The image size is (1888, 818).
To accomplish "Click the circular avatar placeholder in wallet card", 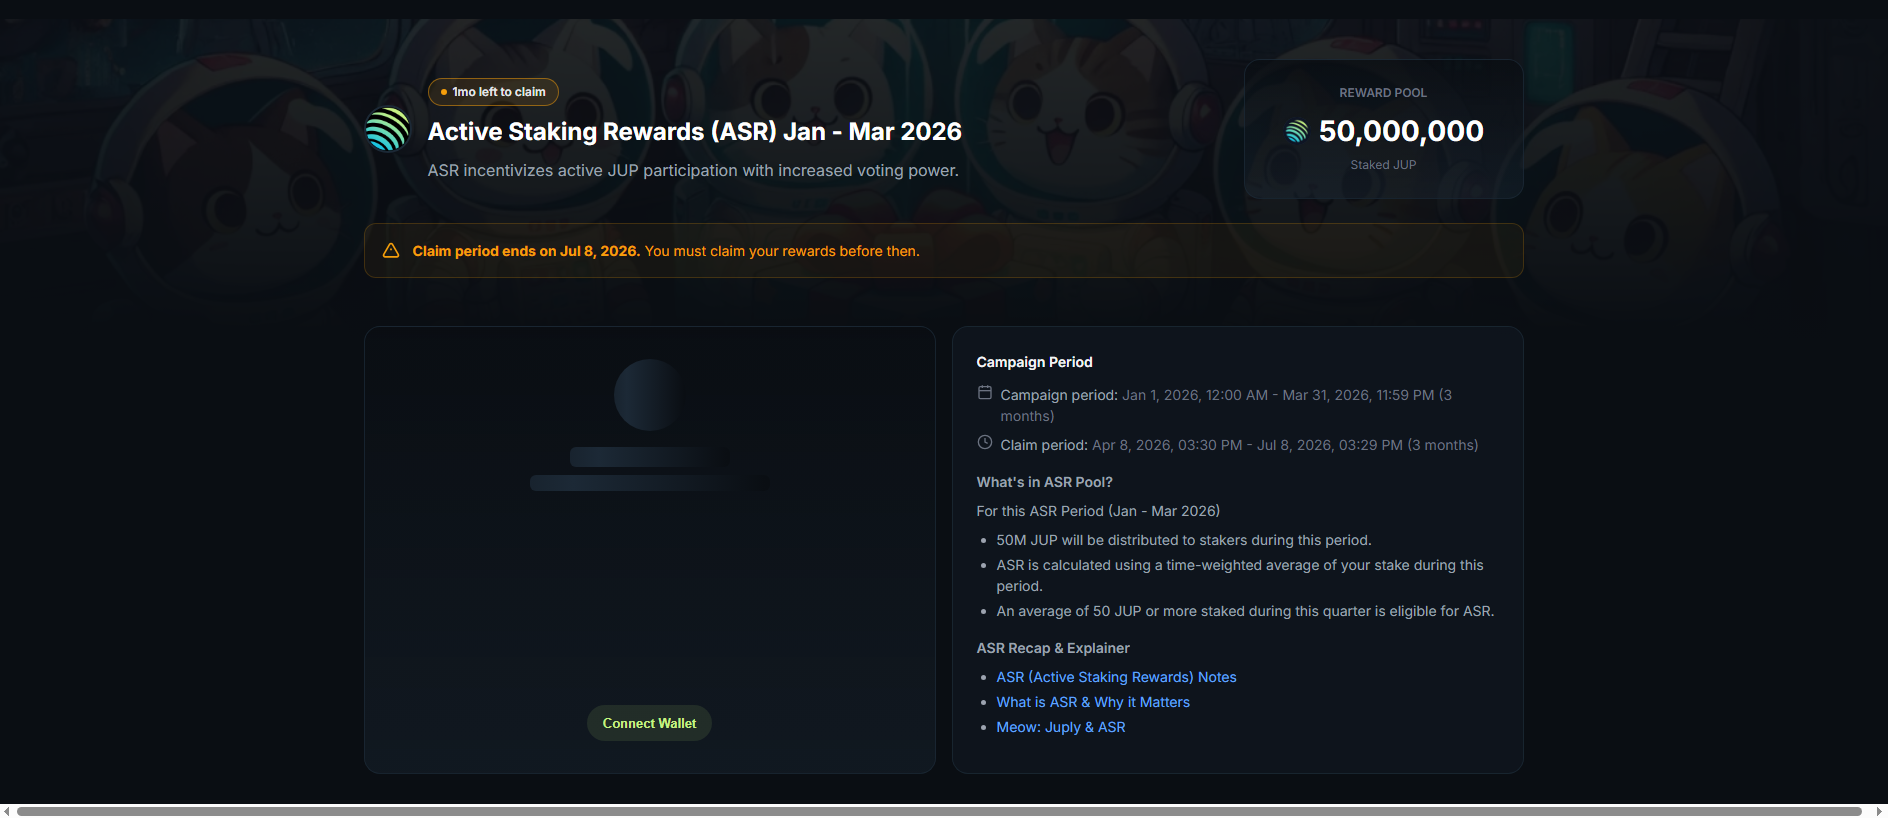I will pos(649,395).
